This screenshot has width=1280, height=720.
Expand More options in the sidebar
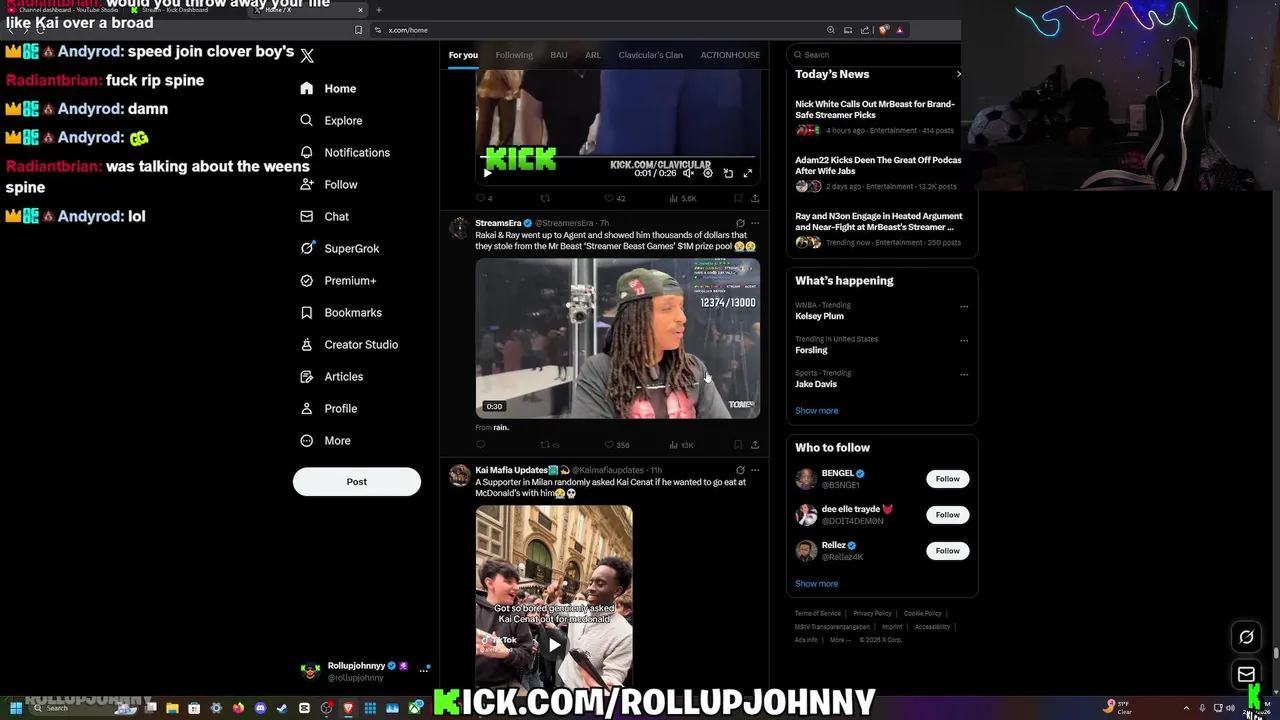coord(325,440)
